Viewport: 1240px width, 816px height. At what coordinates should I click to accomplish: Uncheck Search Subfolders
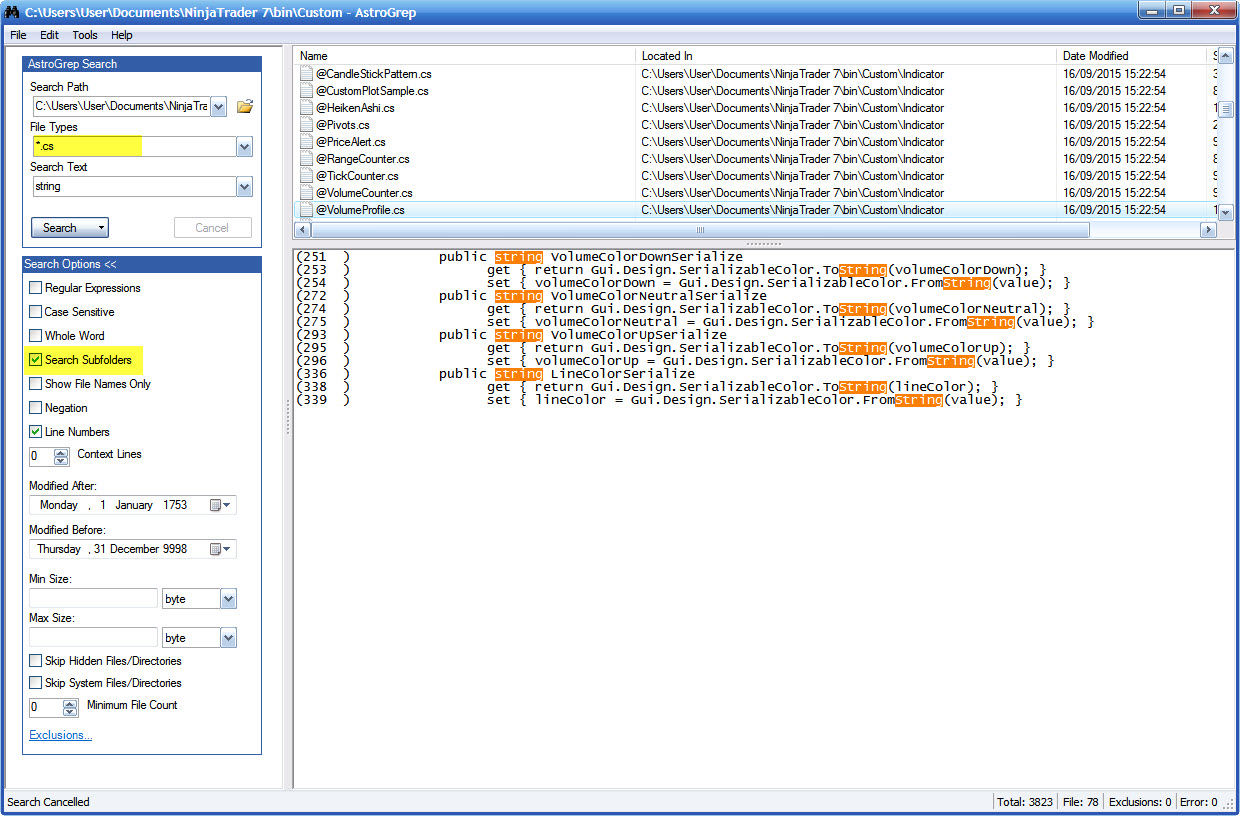point(36,360)
